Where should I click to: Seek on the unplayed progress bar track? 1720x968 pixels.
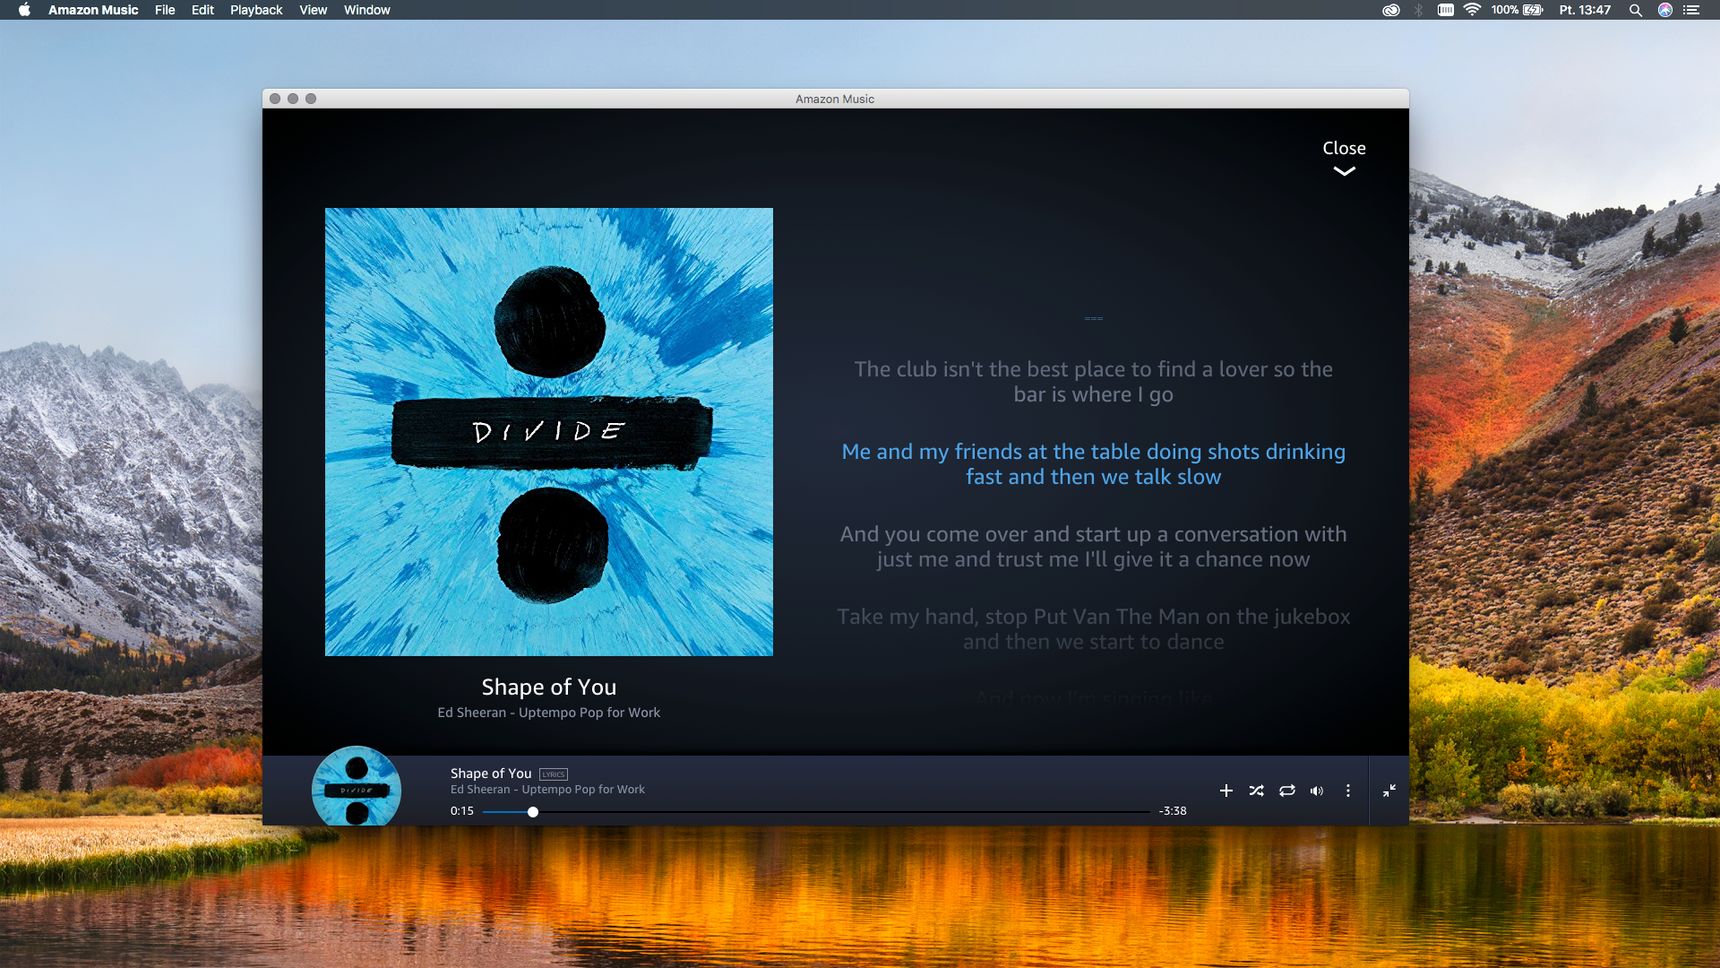(844, 812)
